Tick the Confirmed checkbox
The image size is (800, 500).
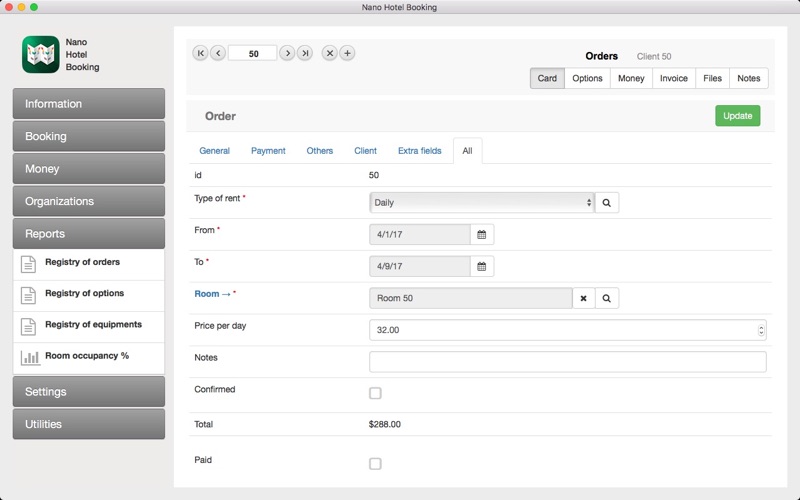(375, 393)
